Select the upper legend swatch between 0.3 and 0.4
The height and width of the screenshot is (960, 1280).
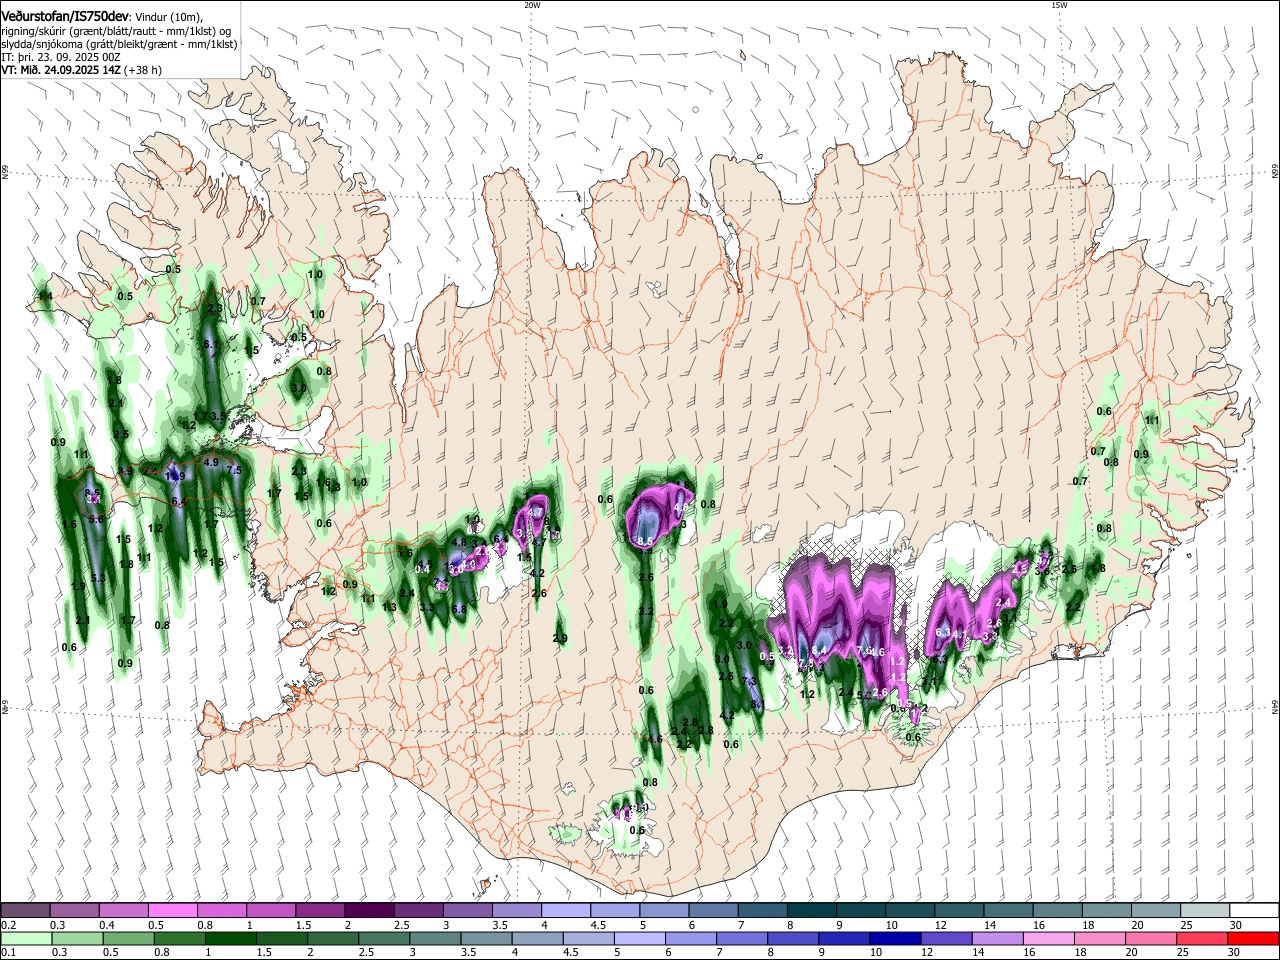click(x=74, y=911)
